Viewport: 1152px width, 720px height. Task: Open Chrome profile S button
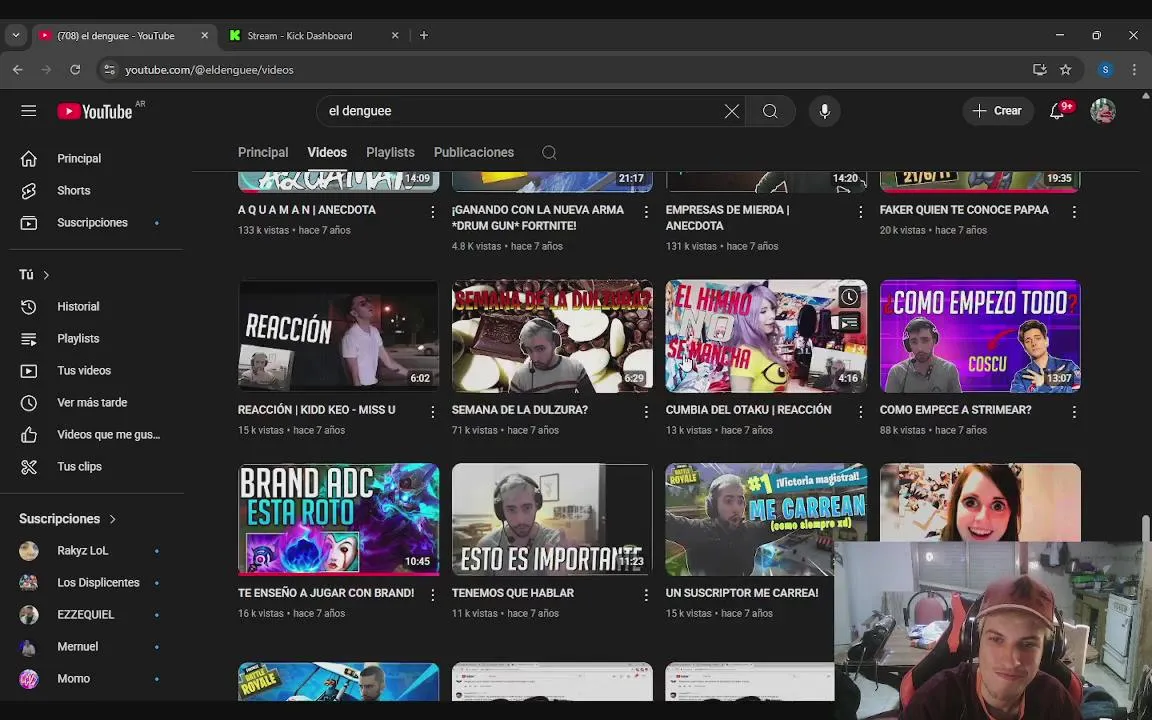1105,70
